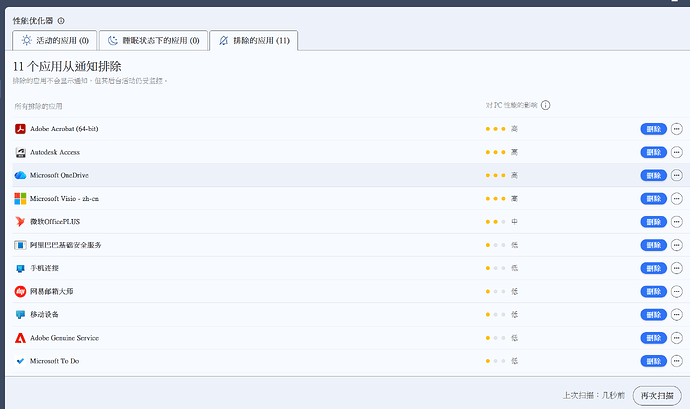Click the Adobe Acrobat (64-bit) app icon
690x409 pixels.
(20, 129)
